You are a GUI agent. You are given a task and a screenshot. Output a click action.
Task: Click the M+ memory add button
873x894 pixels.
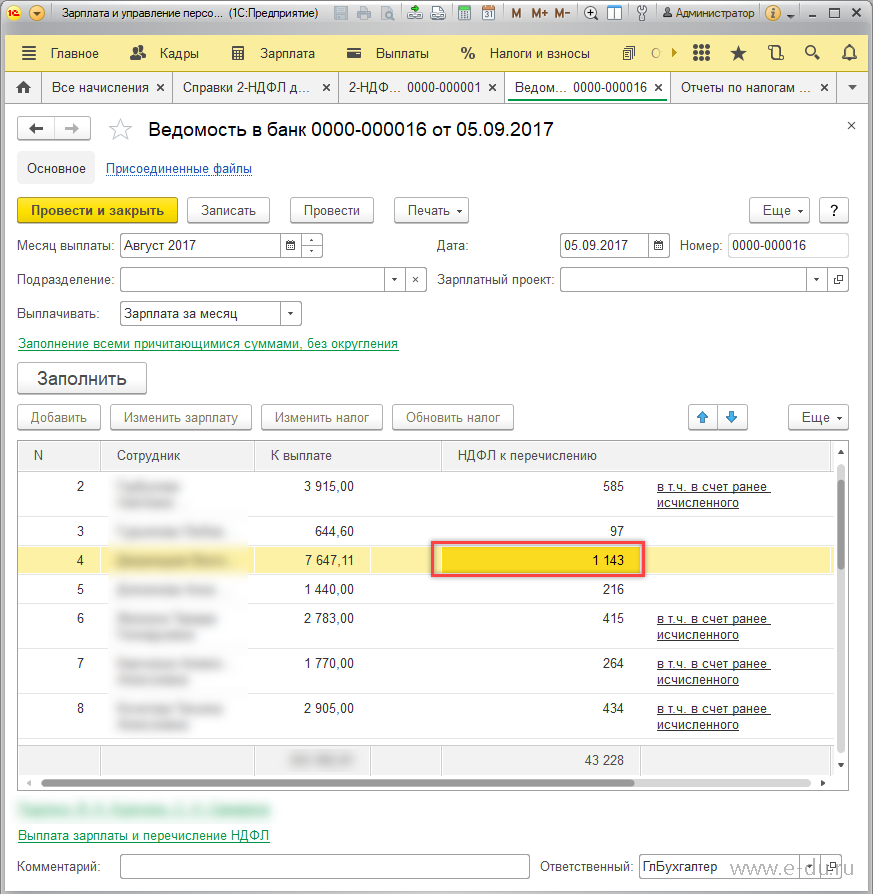[x=539, y=13]
